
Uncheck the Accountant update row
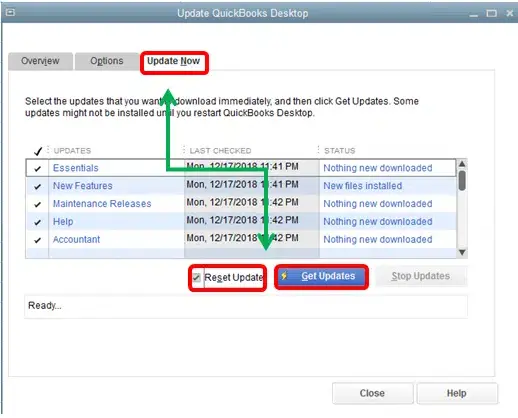pos(38,240)
